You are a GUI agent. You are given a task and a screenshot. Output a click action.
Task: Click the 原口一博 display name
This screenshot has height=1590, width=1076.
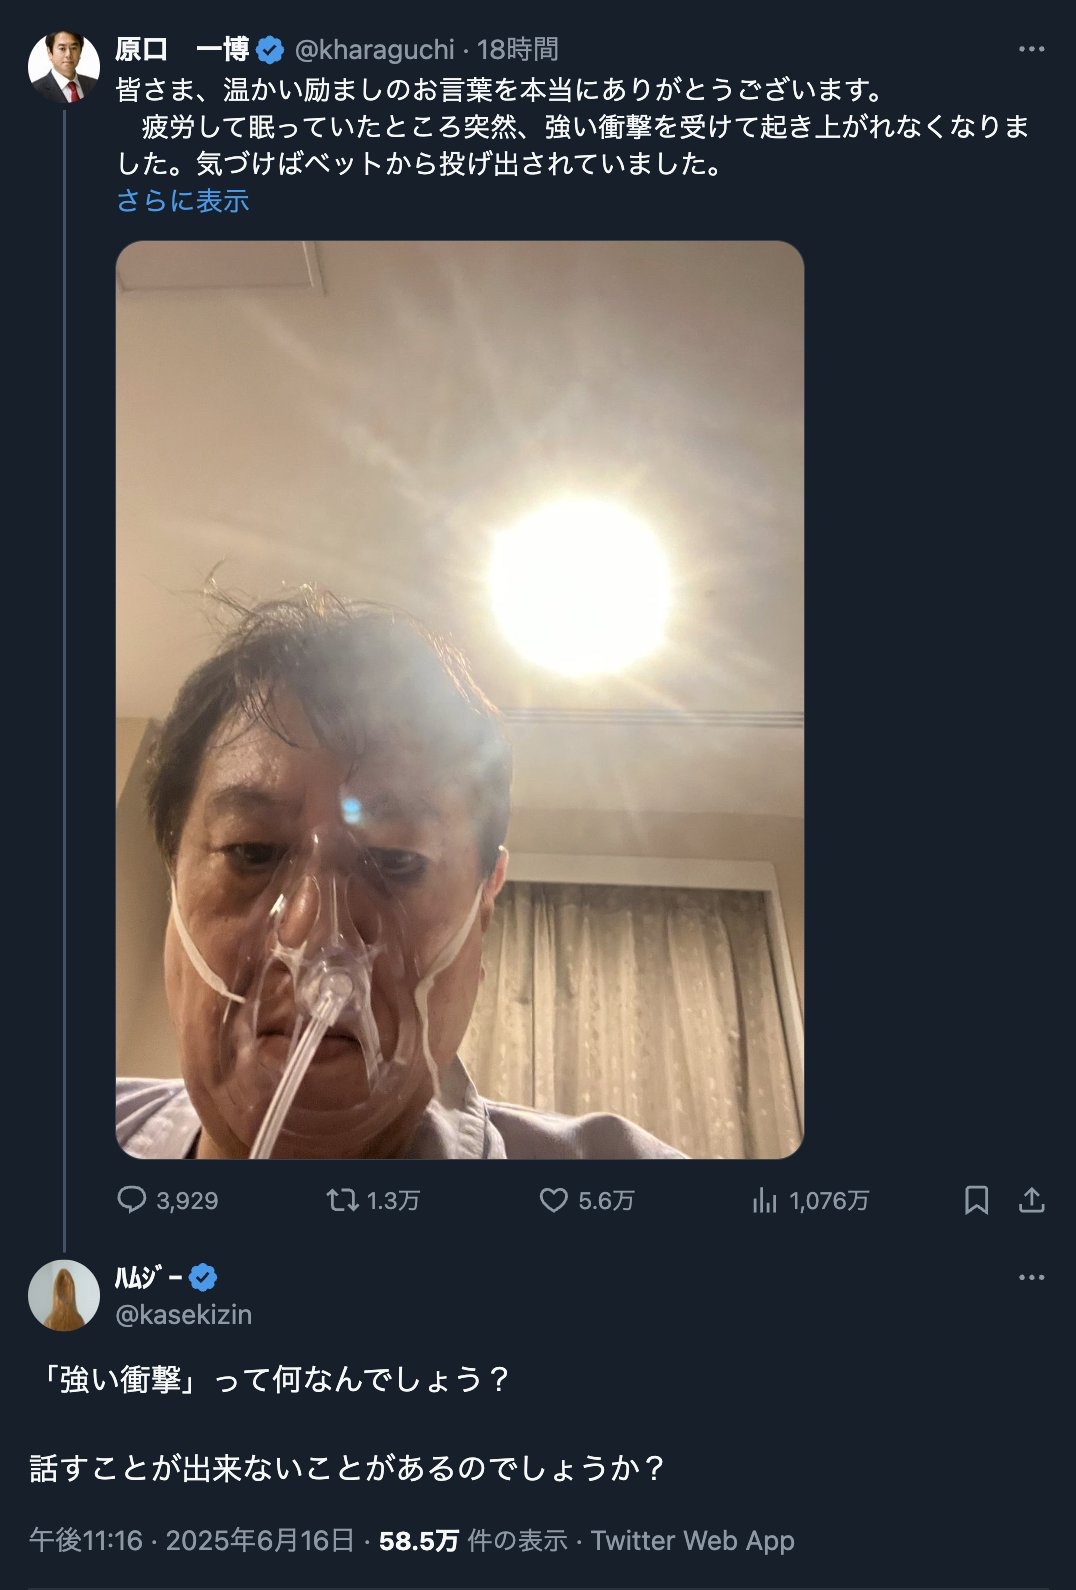[x=182, y=49]
